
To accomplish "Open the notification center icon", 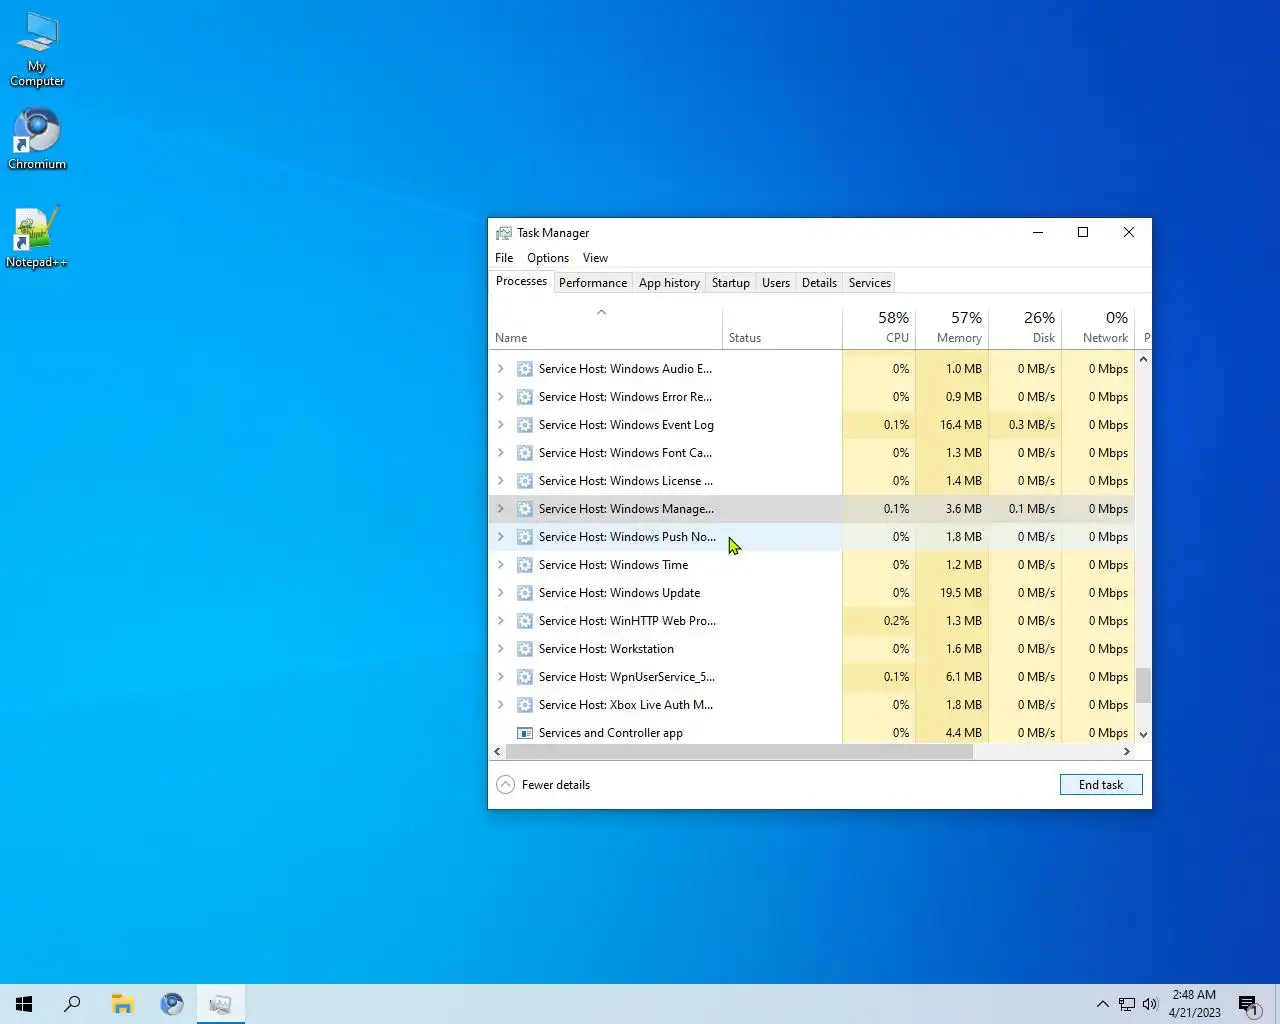I will pyautogui.click(x=1248, y=1004).
